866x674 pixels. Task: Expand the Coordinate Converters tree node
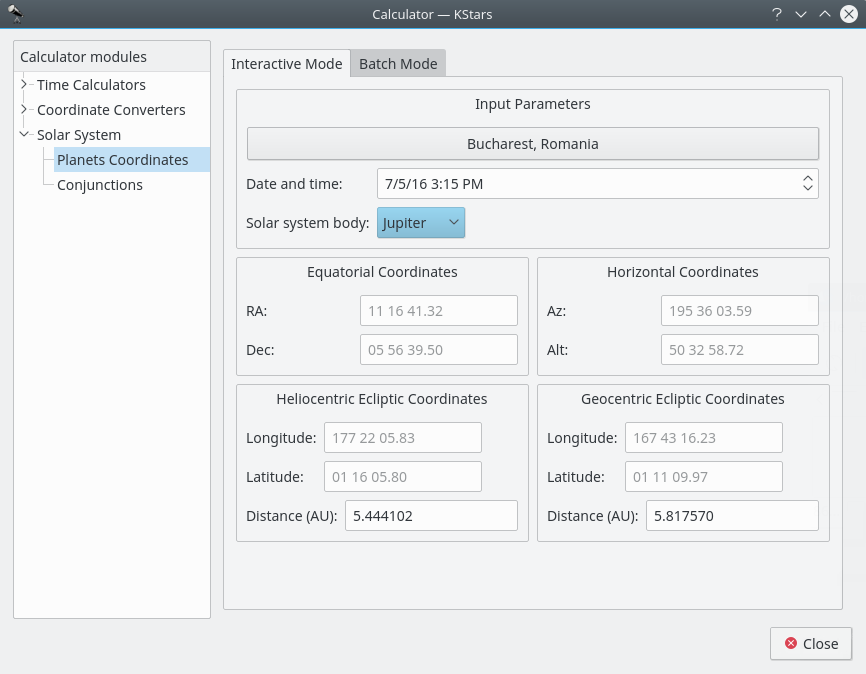[24, 110]
